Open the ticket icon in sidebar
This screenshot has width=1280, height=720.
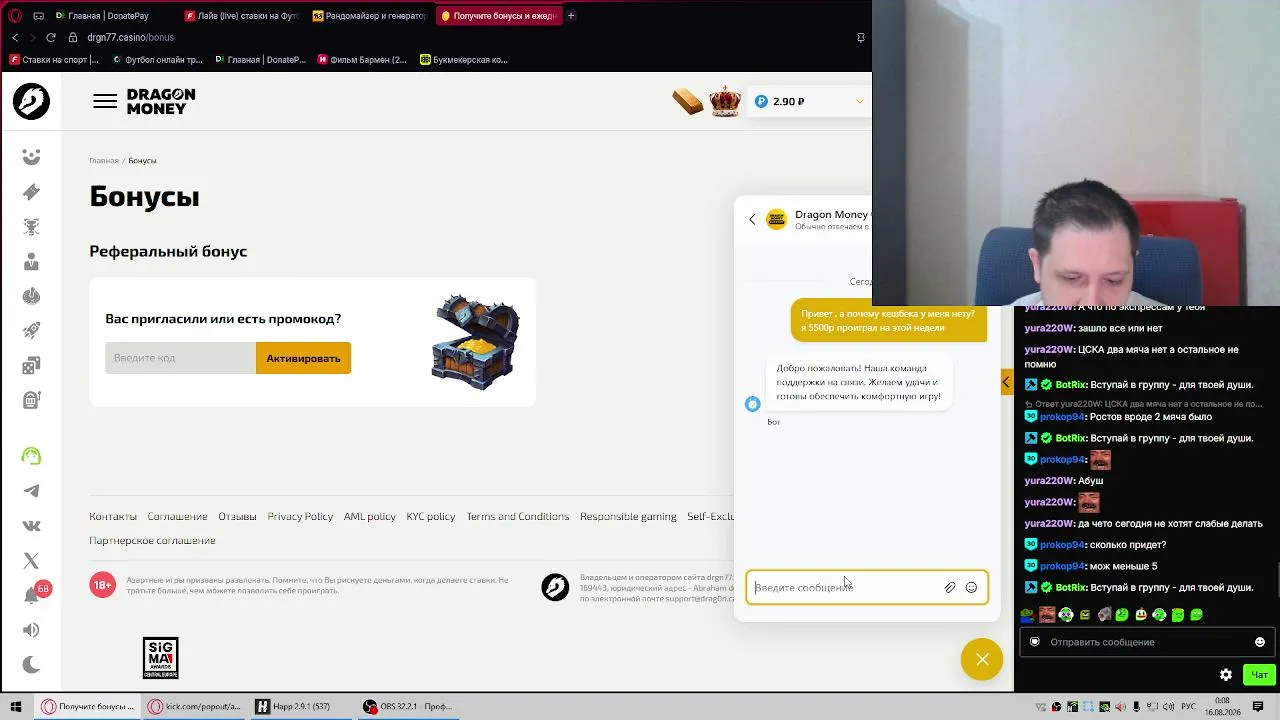[x=31, y=192]
